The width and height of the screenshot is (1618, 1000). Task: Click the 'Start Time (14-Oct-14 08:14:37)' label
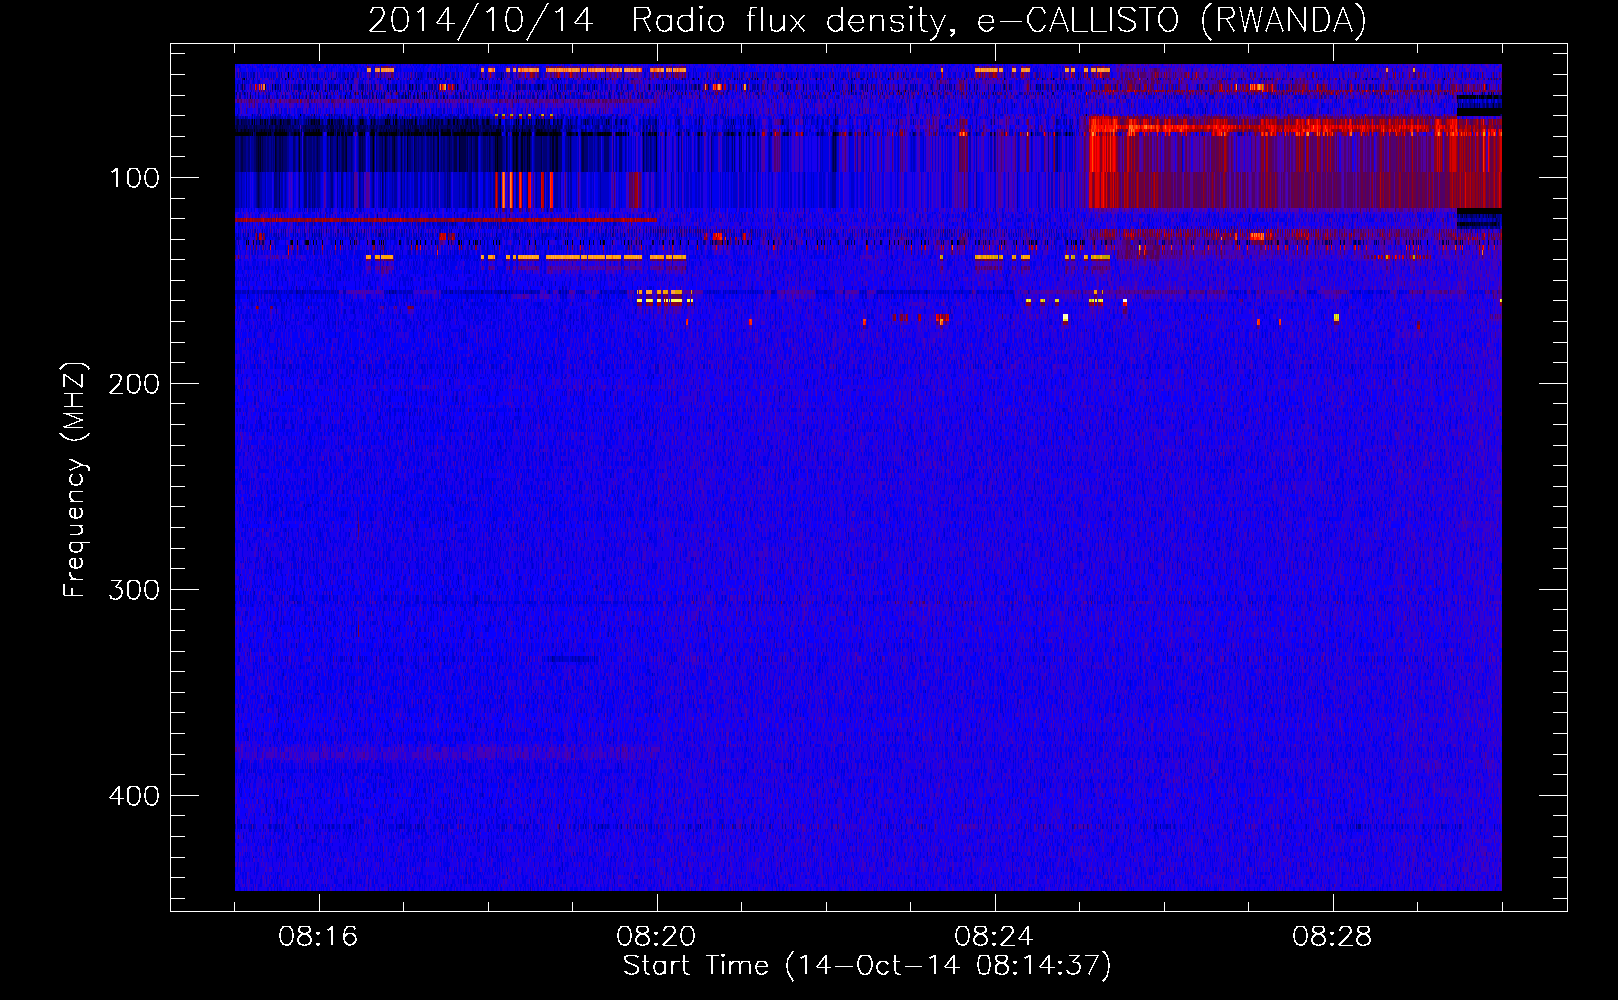pos(867,966)
